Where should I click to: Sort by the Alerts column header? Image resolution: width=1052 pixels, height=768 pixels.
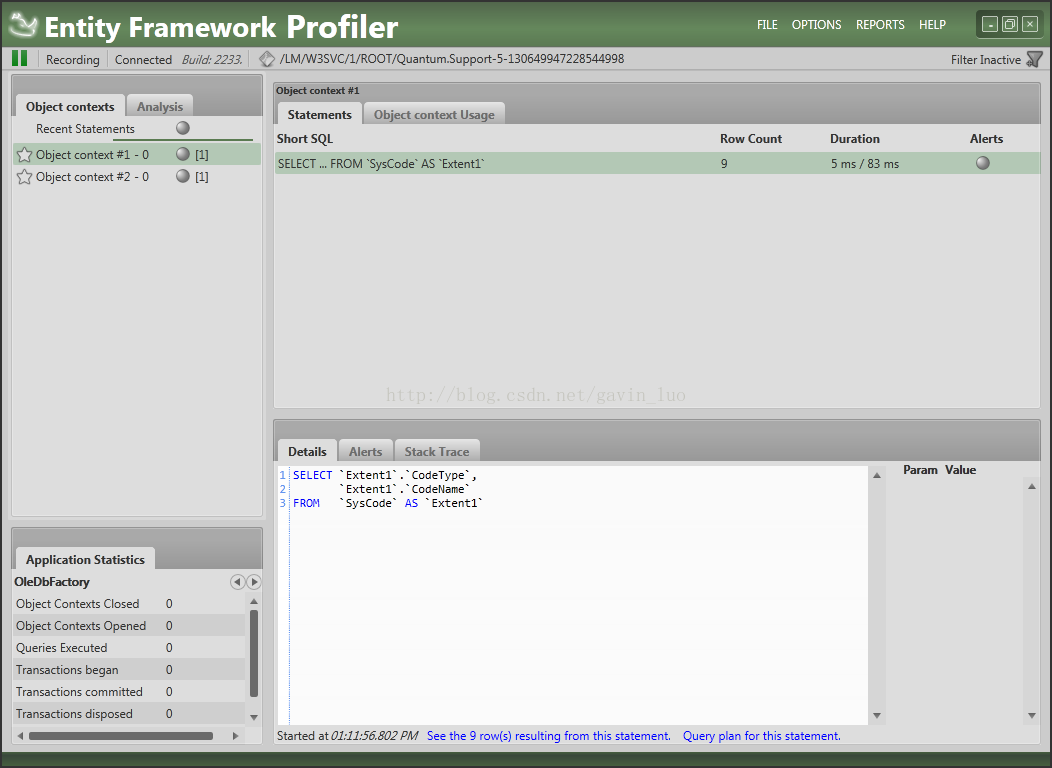pyautogui.click(x=986, y=139)
